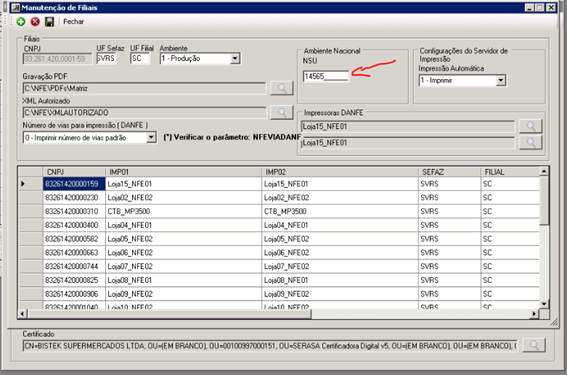Image resolution: width=567 pixels, height=375 pixels.
Task: Click the grid scroll up arrow
Action: pyautogui.click(x=544, y=171)
